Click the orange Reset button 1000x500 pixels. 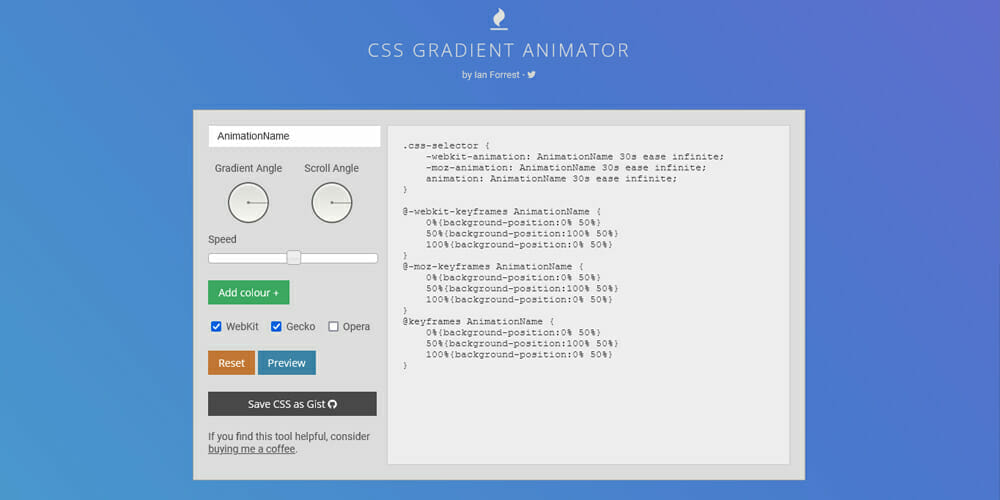pyautogui.click(x=231, y=363)
